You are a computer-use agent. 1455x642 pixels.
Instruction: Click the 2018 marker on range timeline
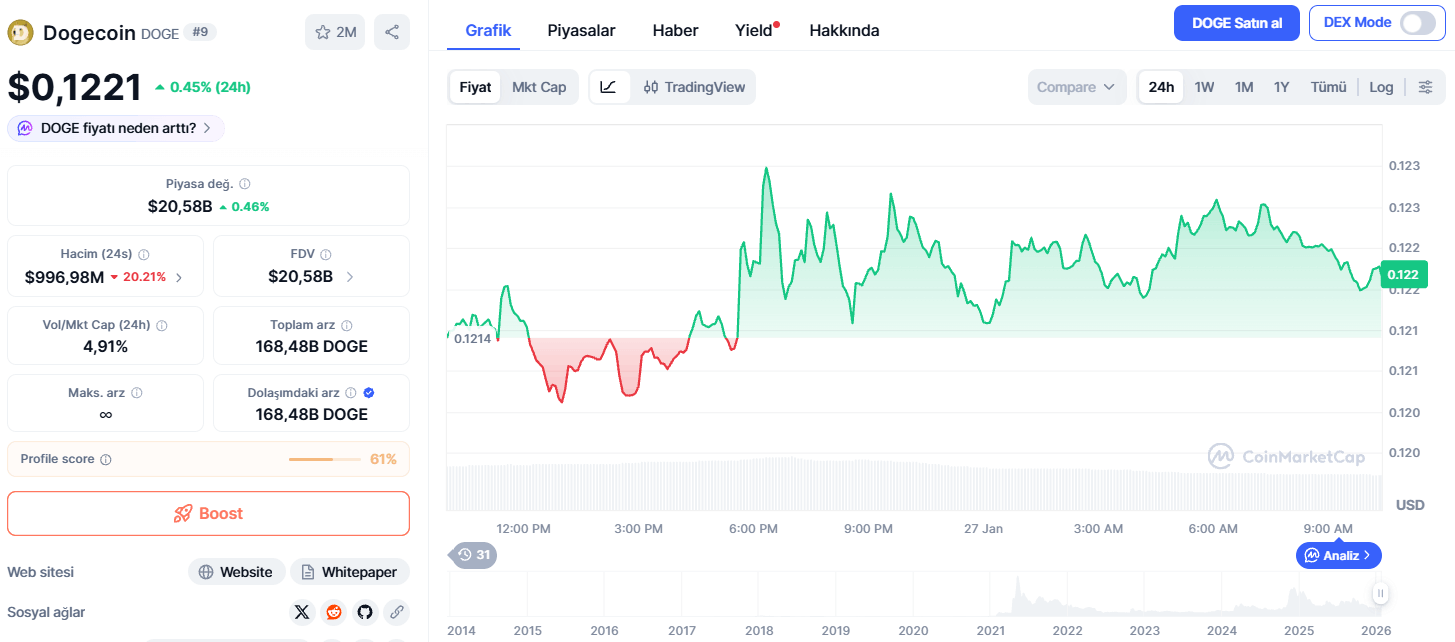coord(758,630)
